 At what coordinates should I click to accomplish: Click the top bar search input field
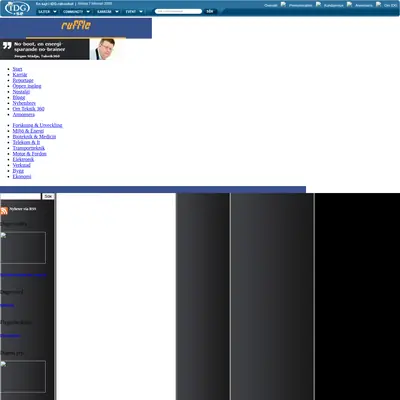click(178, 11)
